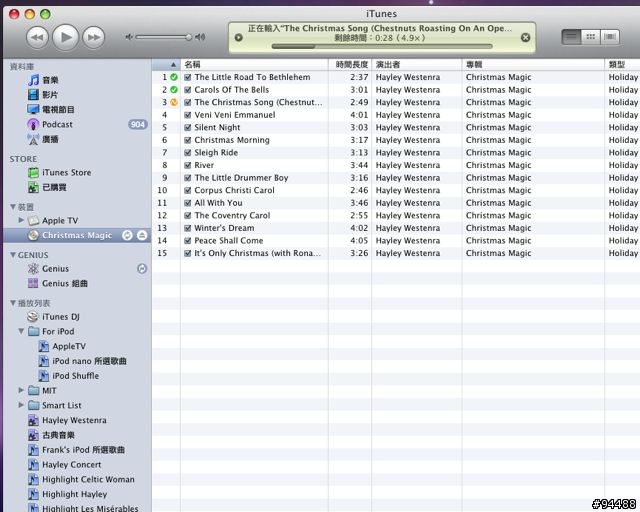Click the import icon beside Christmas Magic
This screenshot has width=640, height=512.
[x=127, y=235]
